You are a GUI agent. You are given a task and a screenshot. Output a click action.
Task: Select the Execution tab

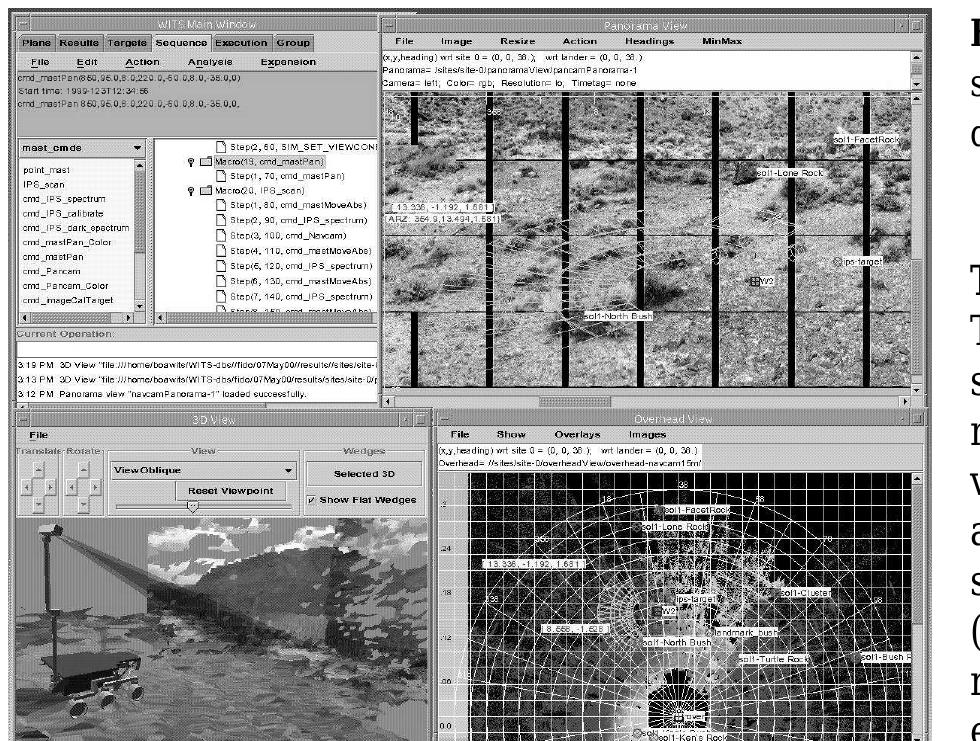241,42
